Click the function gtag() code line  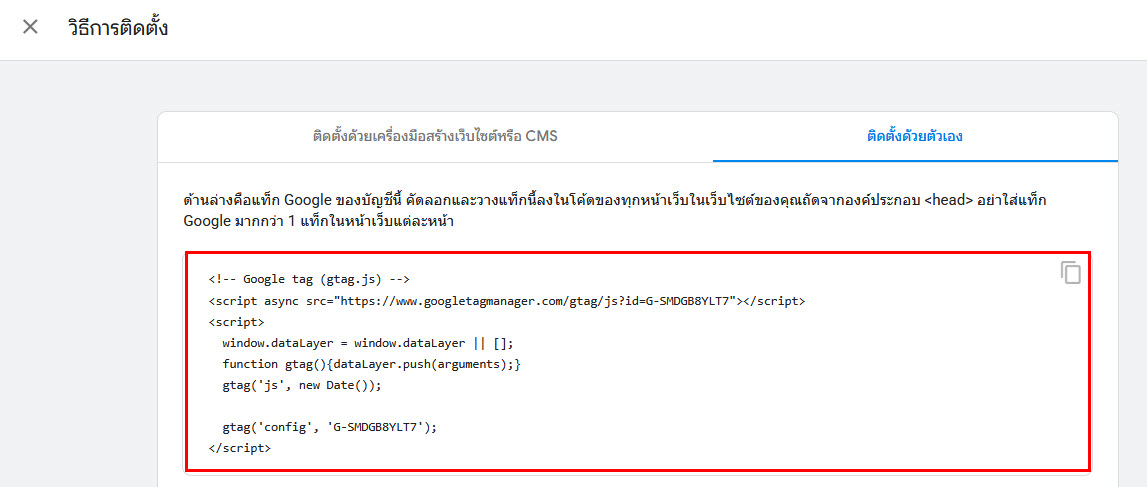point(372,363)
